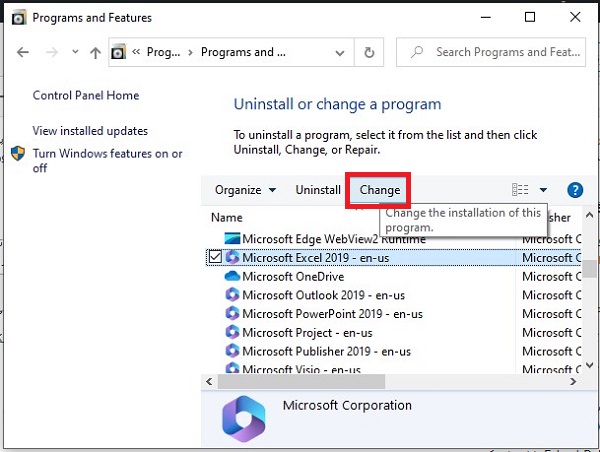Viewport: 600px width, 452px height.
Task: Open Turn Windows features on or off
Action: tap(108, 161)
